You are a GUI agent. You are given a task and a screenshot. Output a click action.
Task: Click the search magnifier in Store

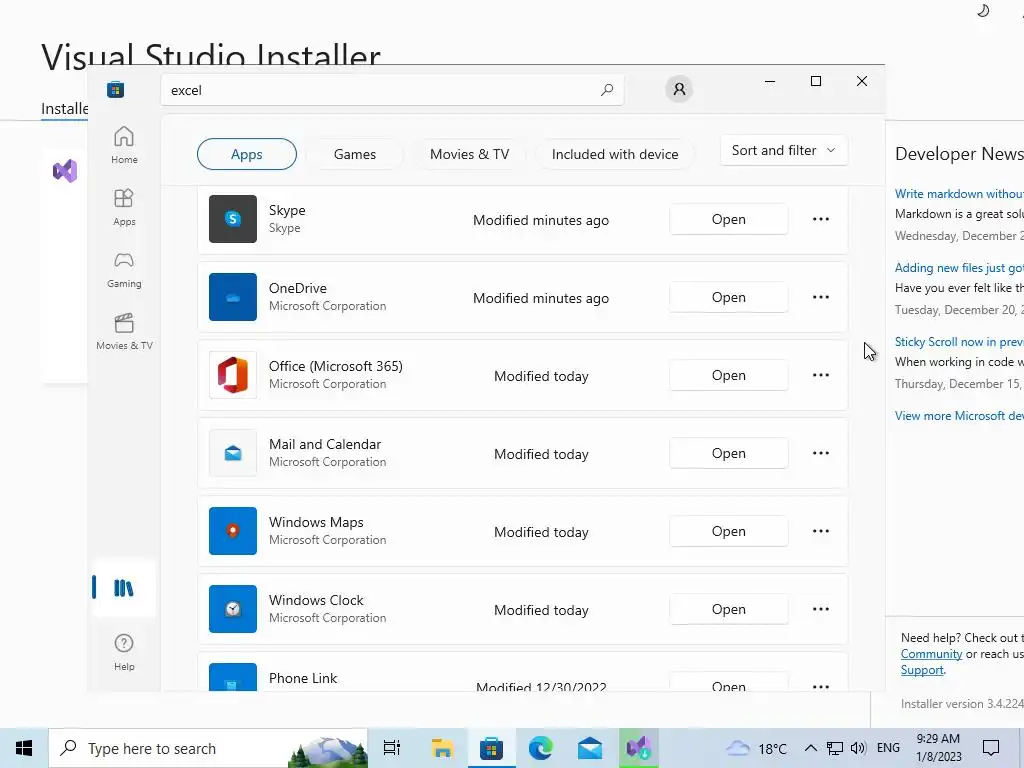coord(607,89)
